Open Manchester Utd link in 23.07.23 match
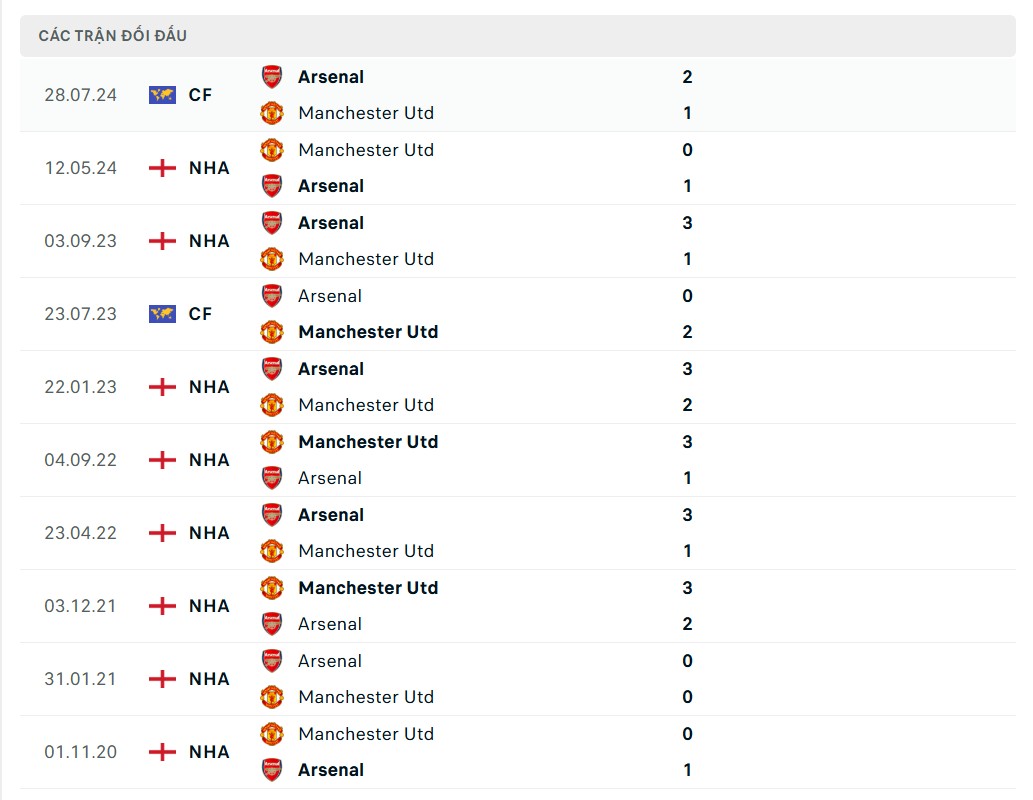Screen dimensions: 1033x800 368,332
